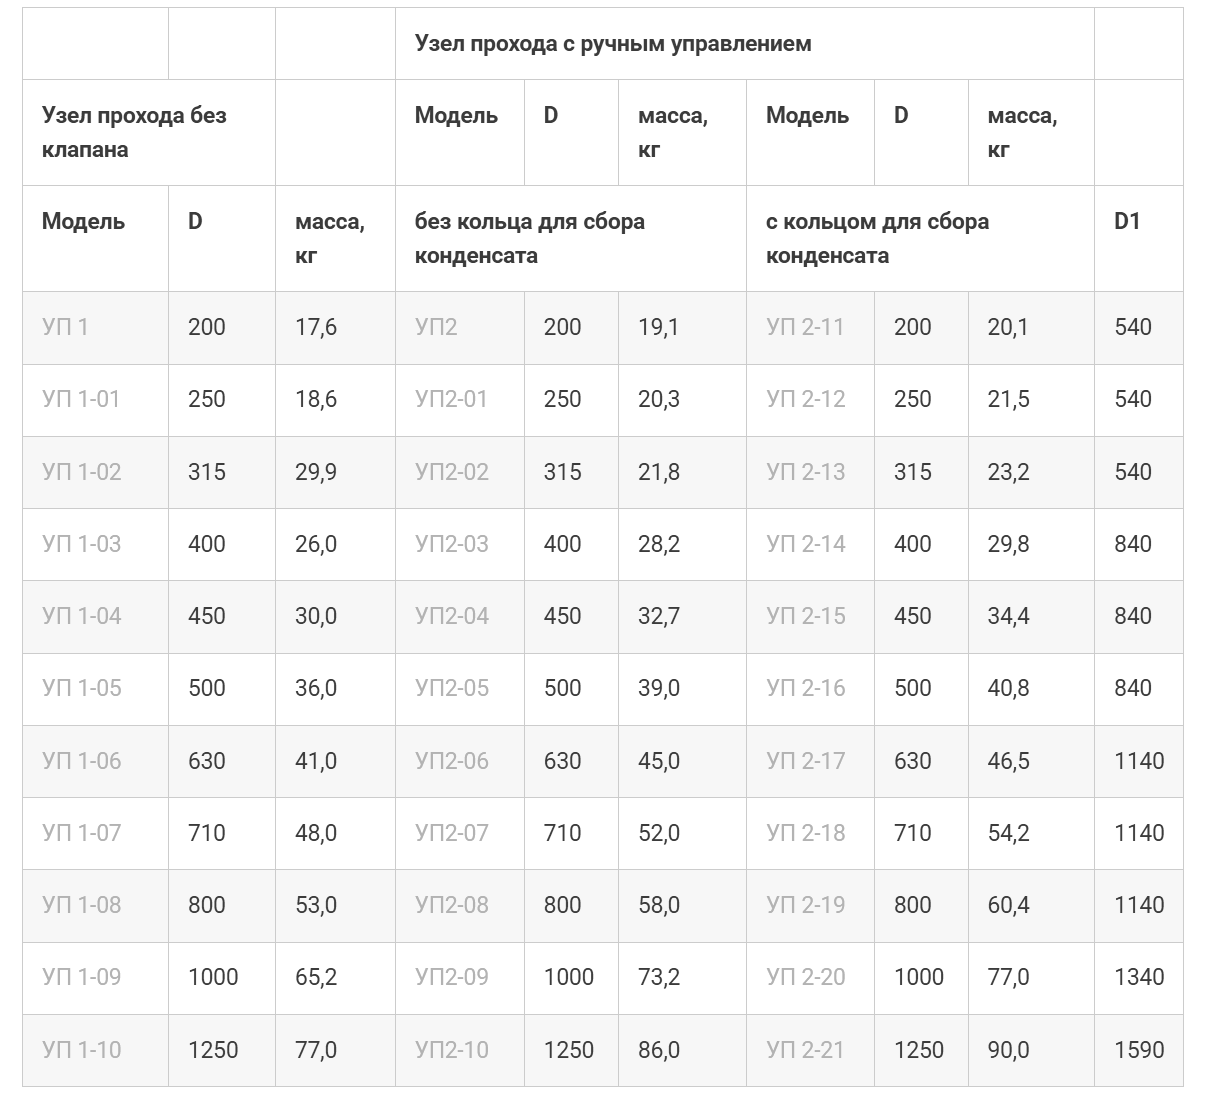
Task: Select the УП 1-05 model link
Action: [x=81, y=688]
